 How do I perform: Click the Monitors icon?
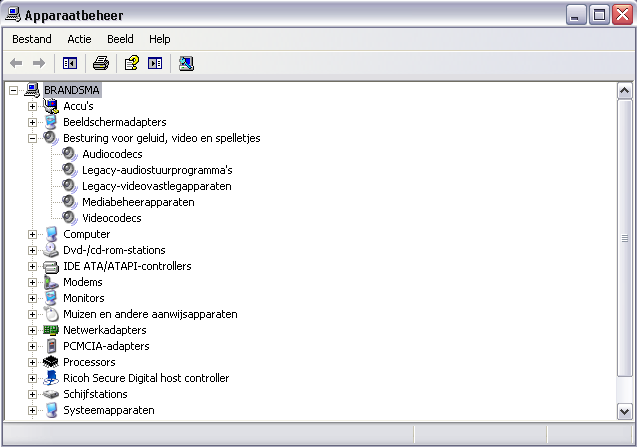pos(51,298)
